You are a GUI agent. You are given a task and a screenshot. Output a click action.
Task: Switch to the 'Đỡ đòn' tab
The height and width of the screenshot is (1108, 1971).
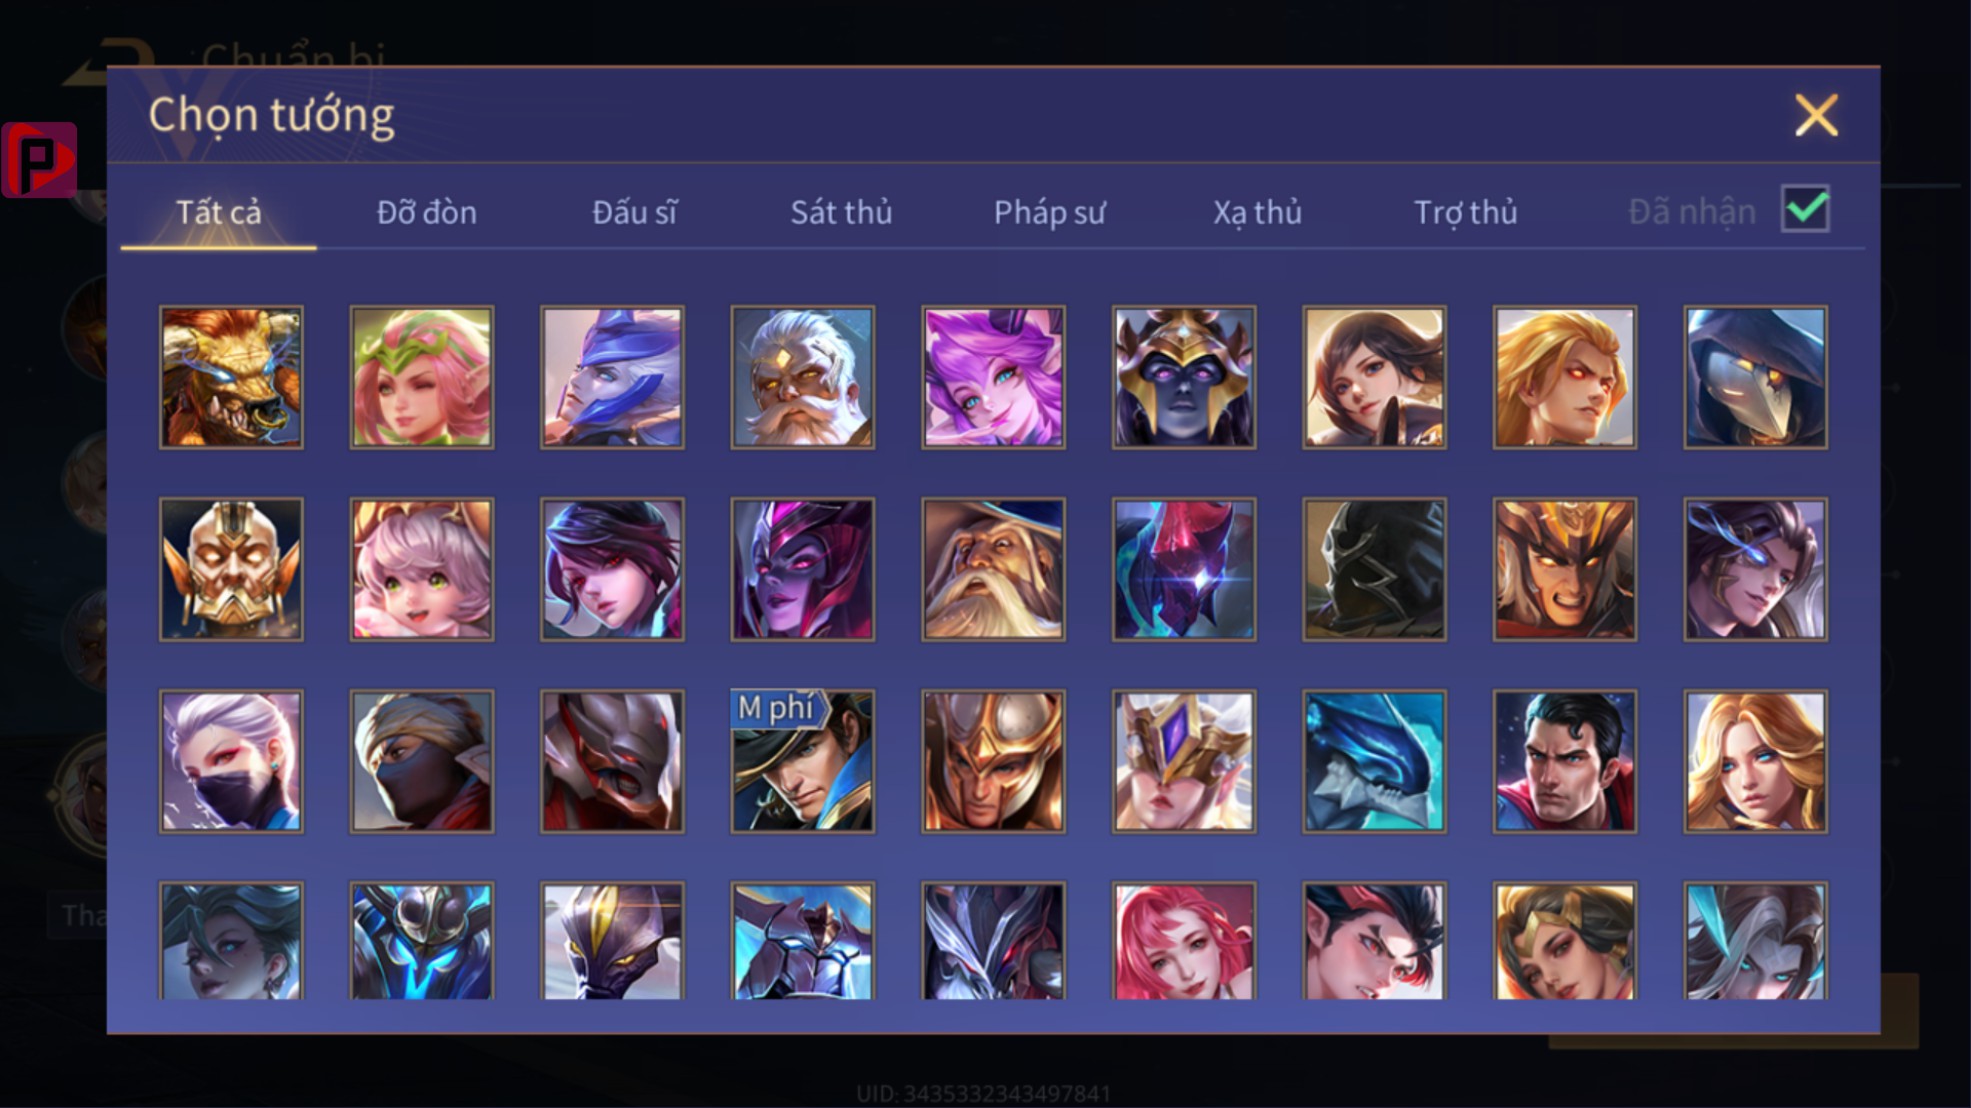click(x=426, y=212)
